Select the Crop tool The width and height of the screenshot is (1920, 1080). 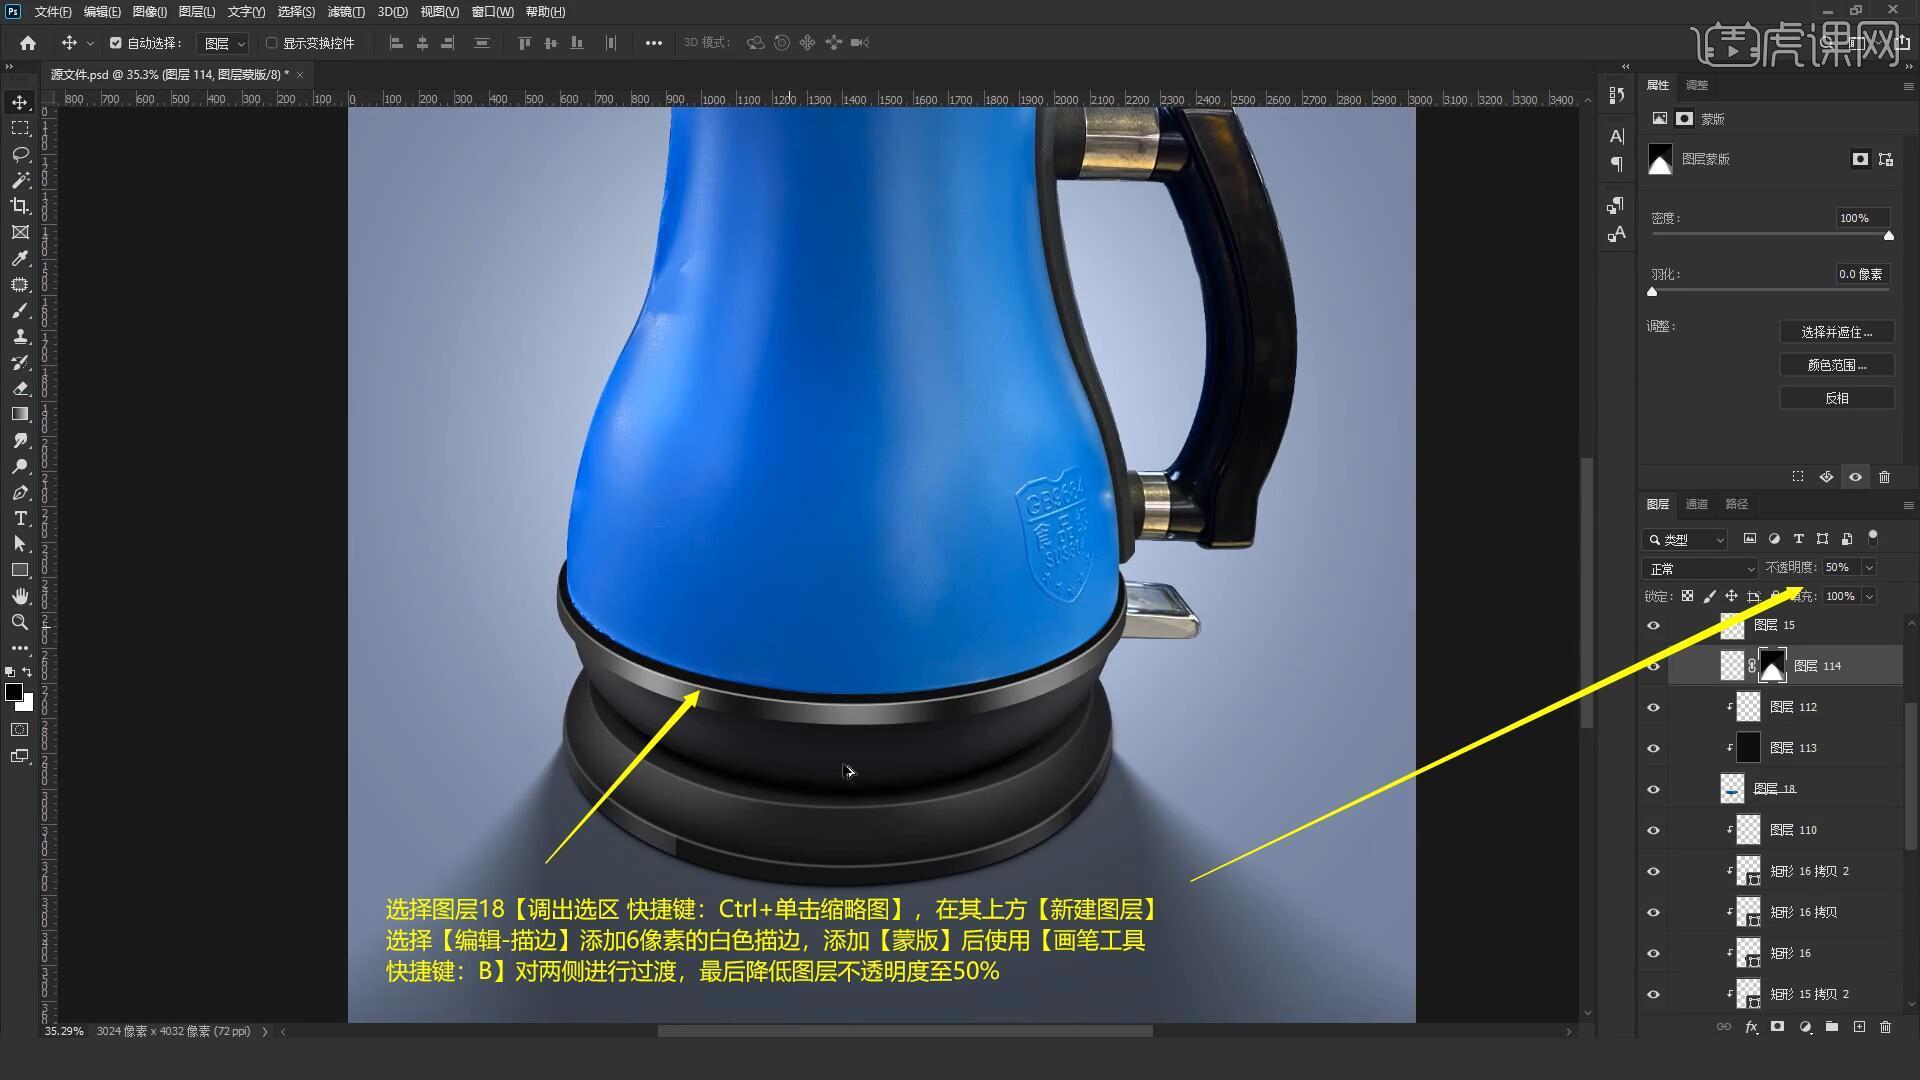click(x=20, y=206)
